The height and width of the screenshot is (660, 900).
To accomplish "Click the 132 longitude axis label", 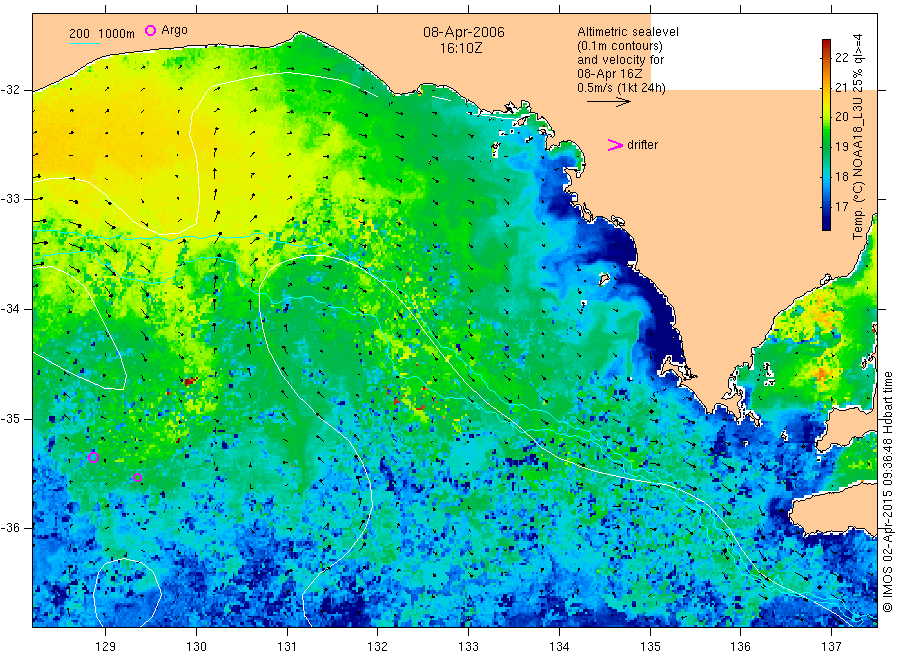I will pos(378,647).
